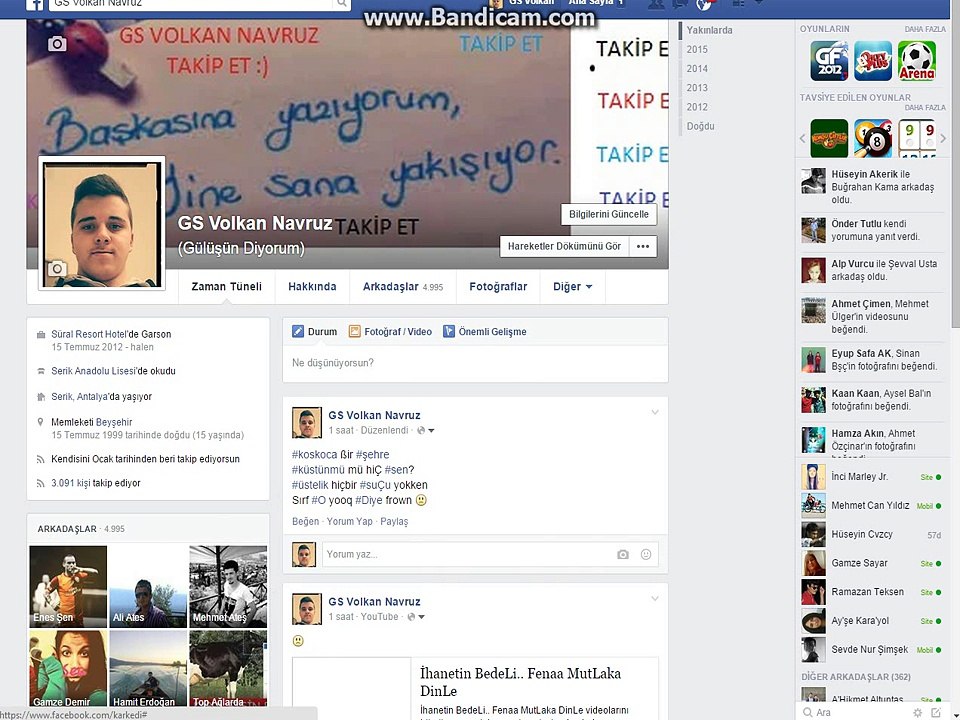The height and width of the screenshot is (720, 960).
Task: Click the ARKADAŞLAR section header
Action: click(67, 528)
